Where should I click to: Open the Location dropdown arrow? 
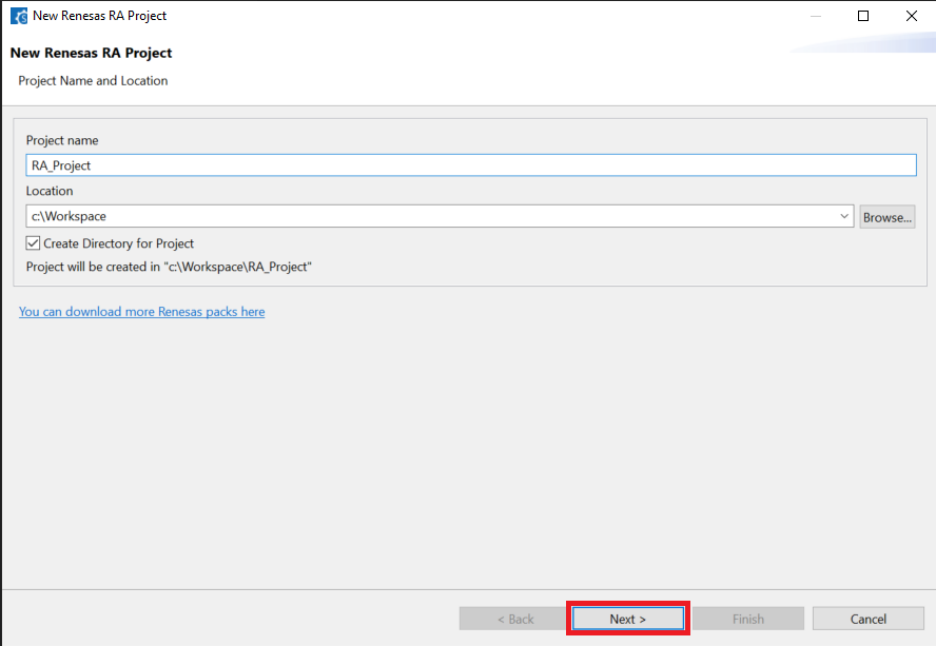coord(844,216)
